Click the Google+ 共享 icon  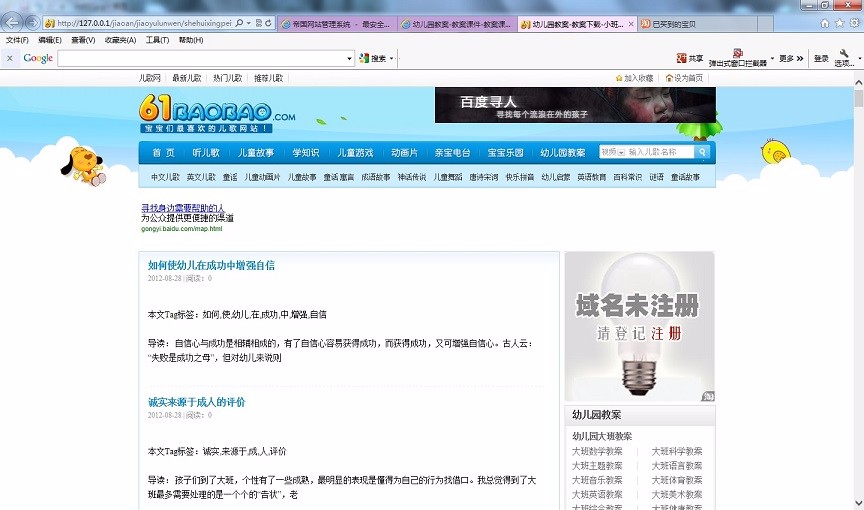pyautogui.click(x=689, y=58)
